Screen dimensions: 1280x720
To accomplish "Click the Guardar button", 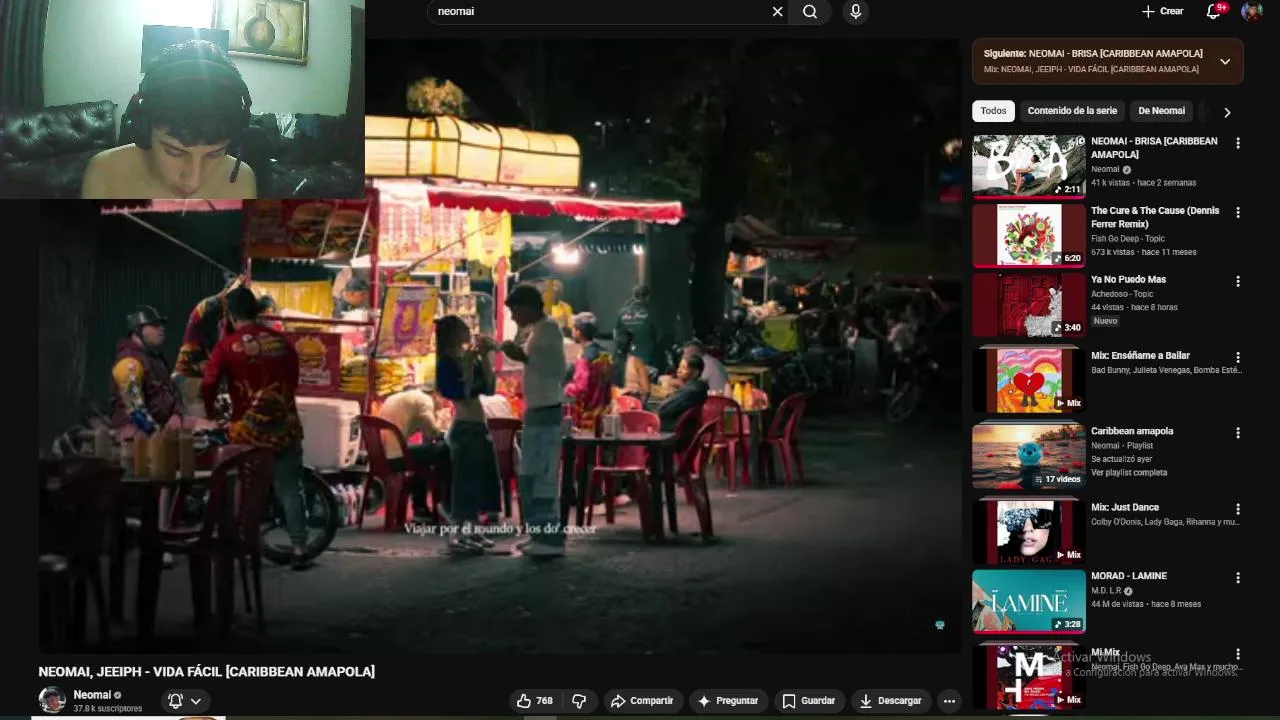I will (x=809, y=701).
